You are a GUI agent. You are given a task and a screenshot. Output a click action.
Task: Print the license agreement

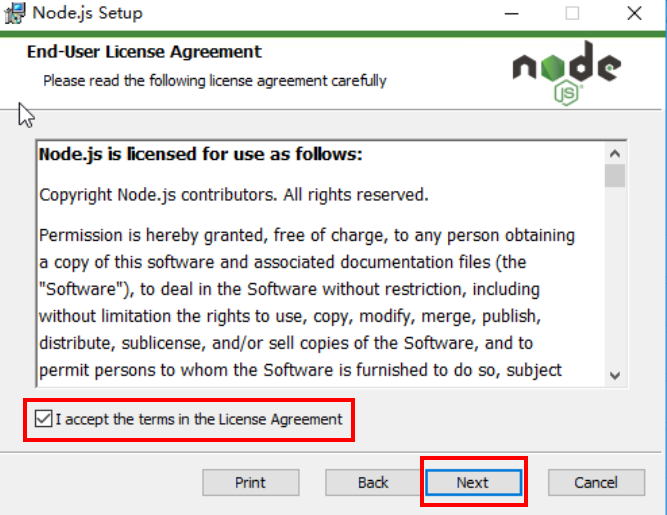251,483
